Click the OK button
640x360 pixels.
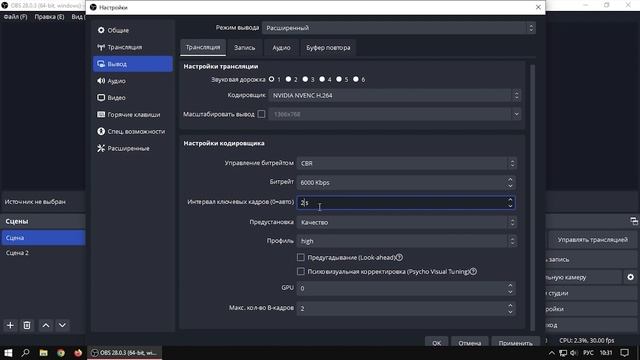point(436,343)
